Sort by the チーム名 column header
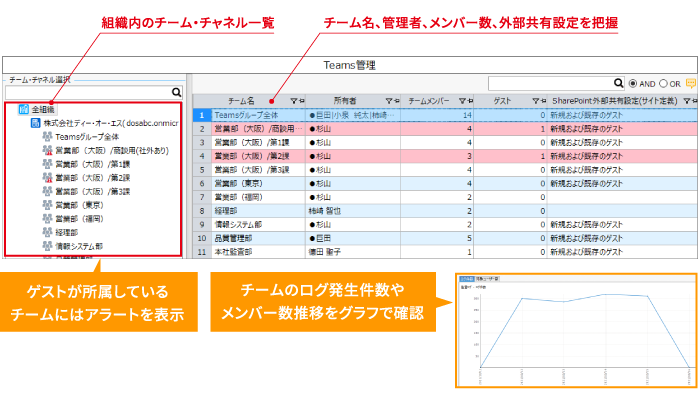 click(241, 101)
